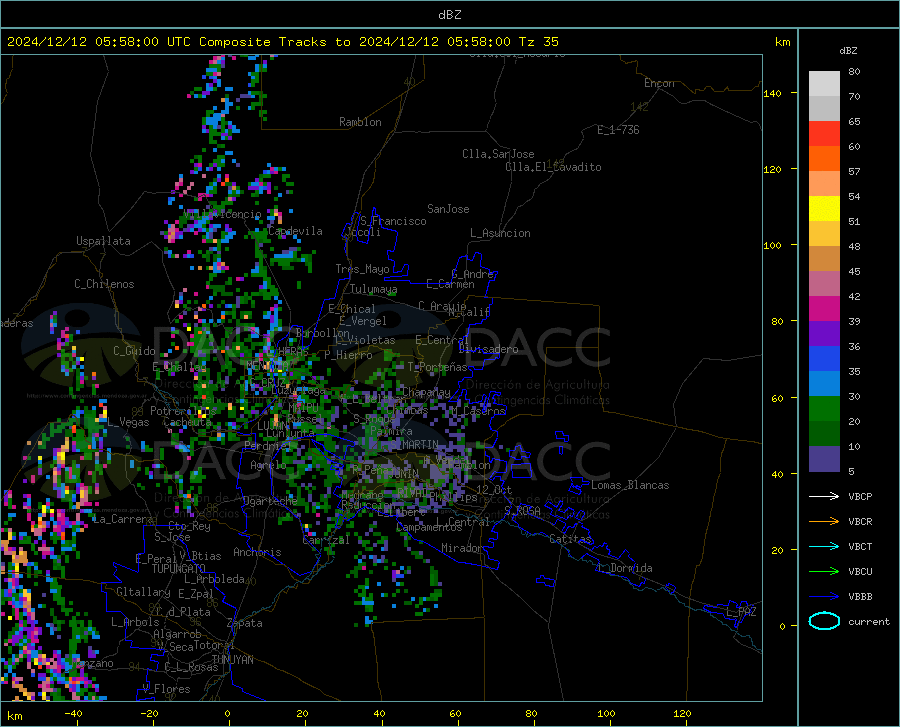Click the C_Chilenos place label
The width and height of the screenshot is (900, 727).
click(x=104, y=284)
